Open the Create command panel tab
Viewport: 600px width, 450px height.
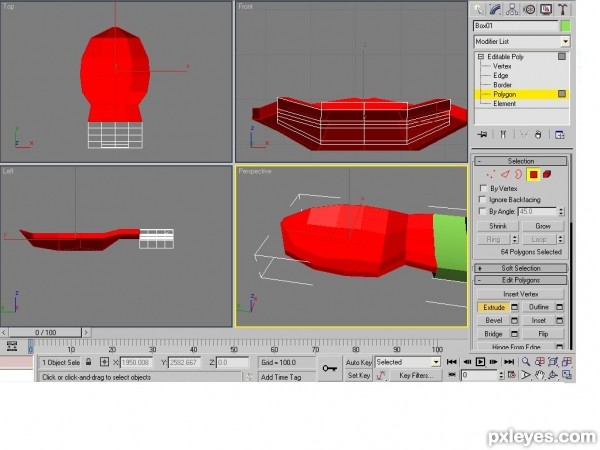[478, 9]
